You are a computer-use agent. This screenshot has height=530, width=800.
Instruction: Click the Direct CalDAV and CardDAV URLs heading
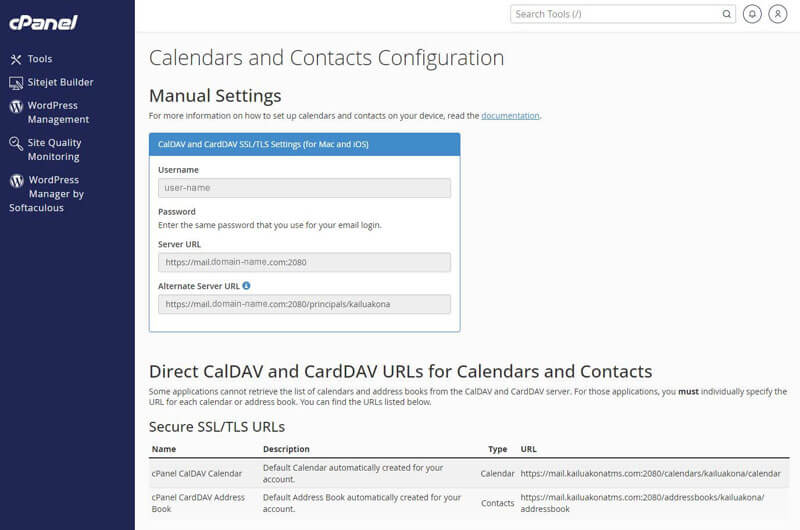[401, 371]
